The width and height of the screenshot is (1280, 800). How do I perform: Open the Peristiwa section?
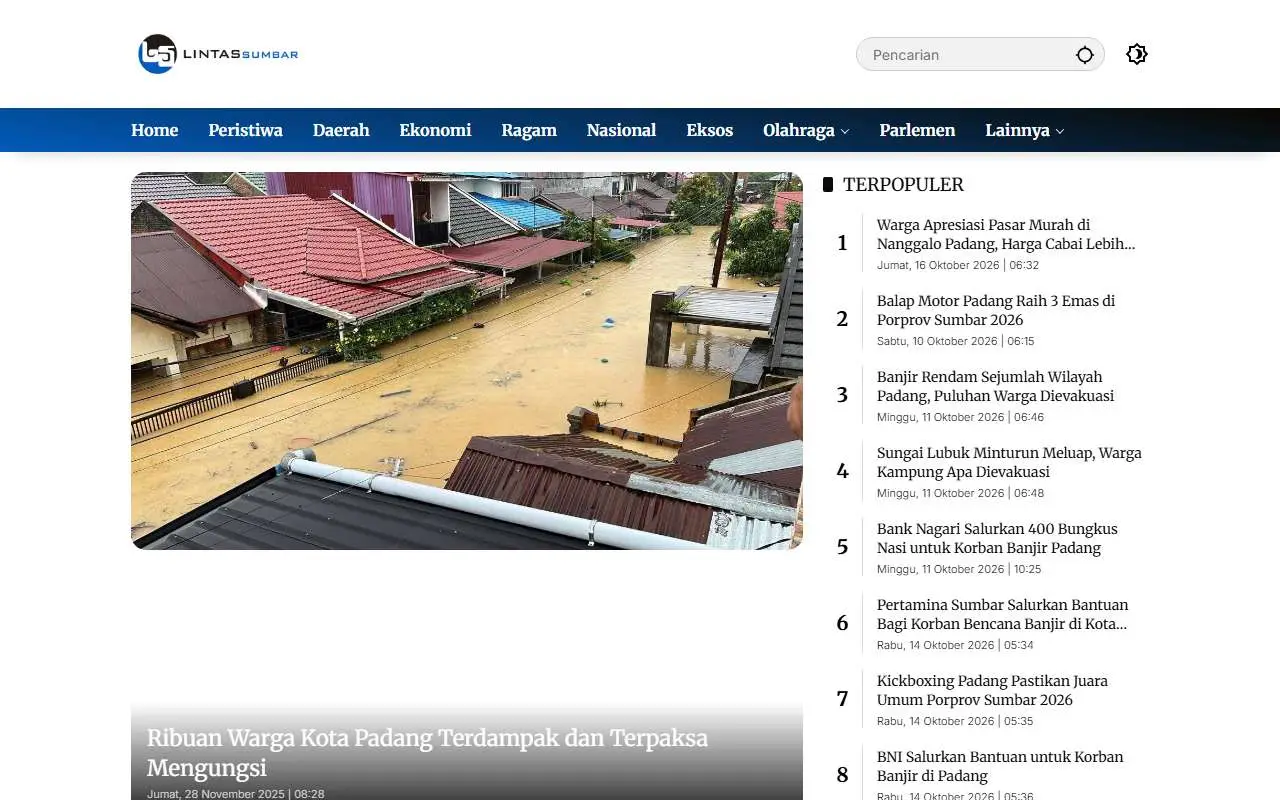(245, 130)
